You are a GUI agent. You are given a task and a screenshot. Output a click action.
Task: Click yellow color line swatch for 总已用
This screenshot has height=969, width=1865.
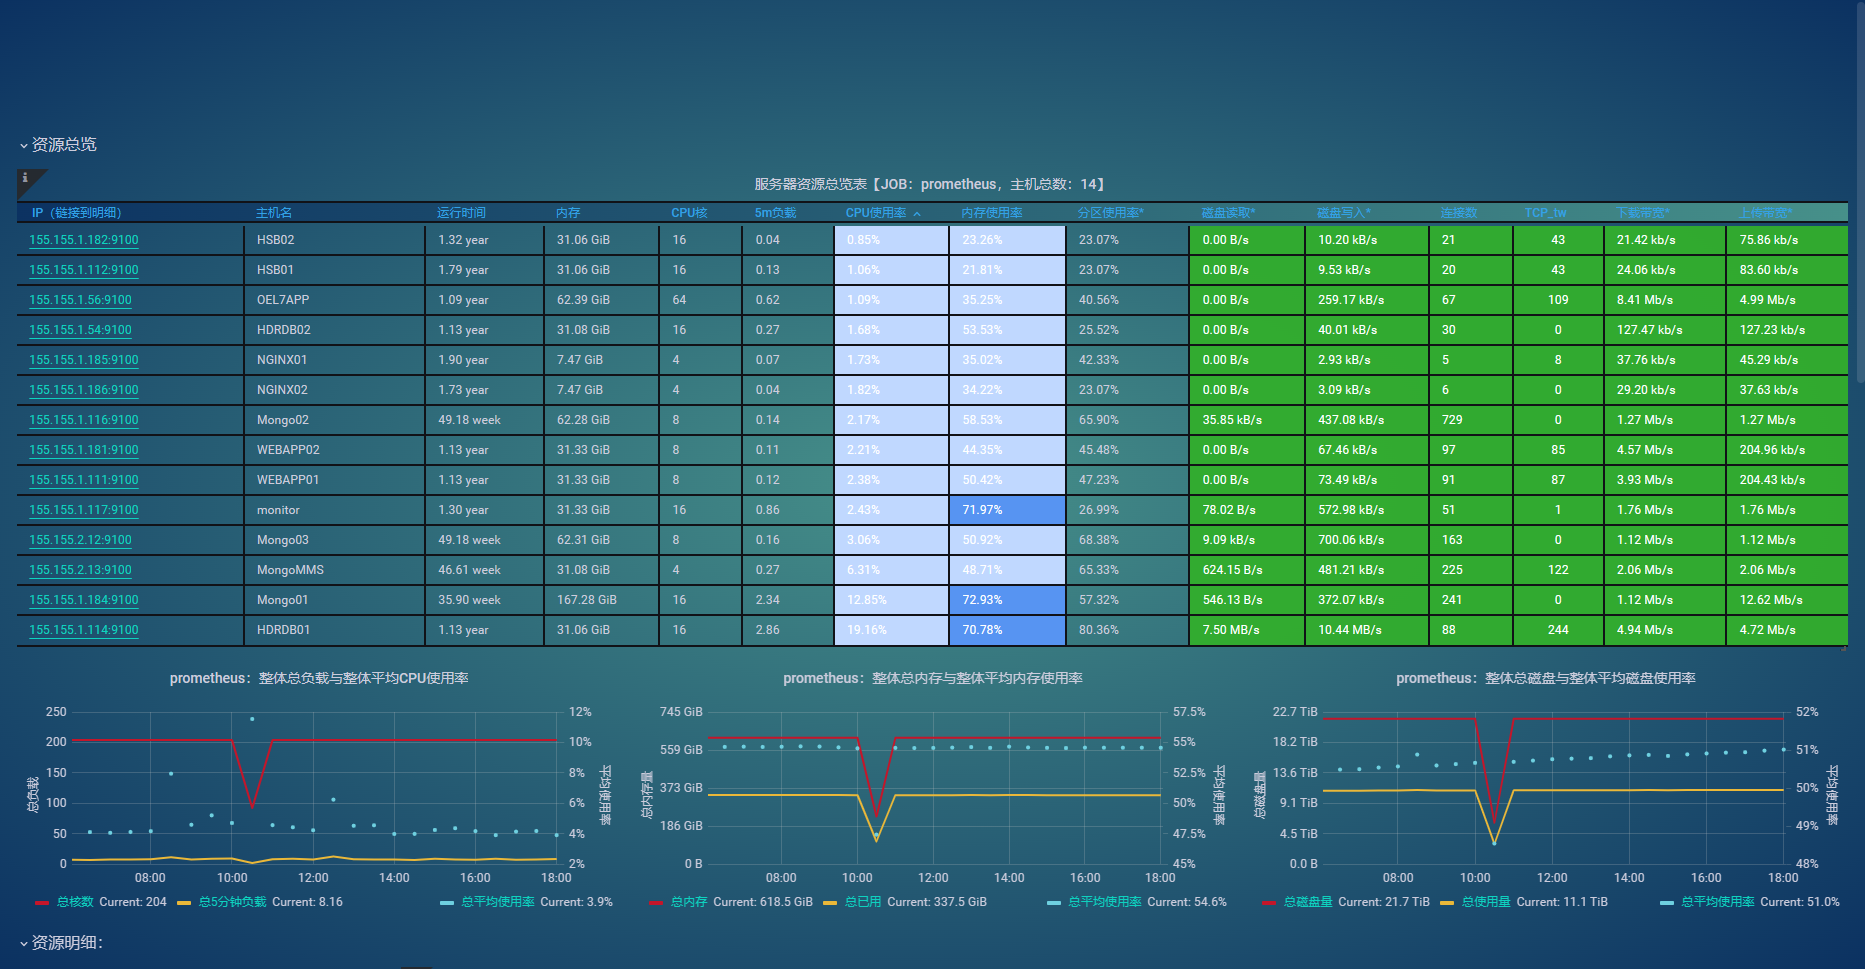(x=830, y=903)
